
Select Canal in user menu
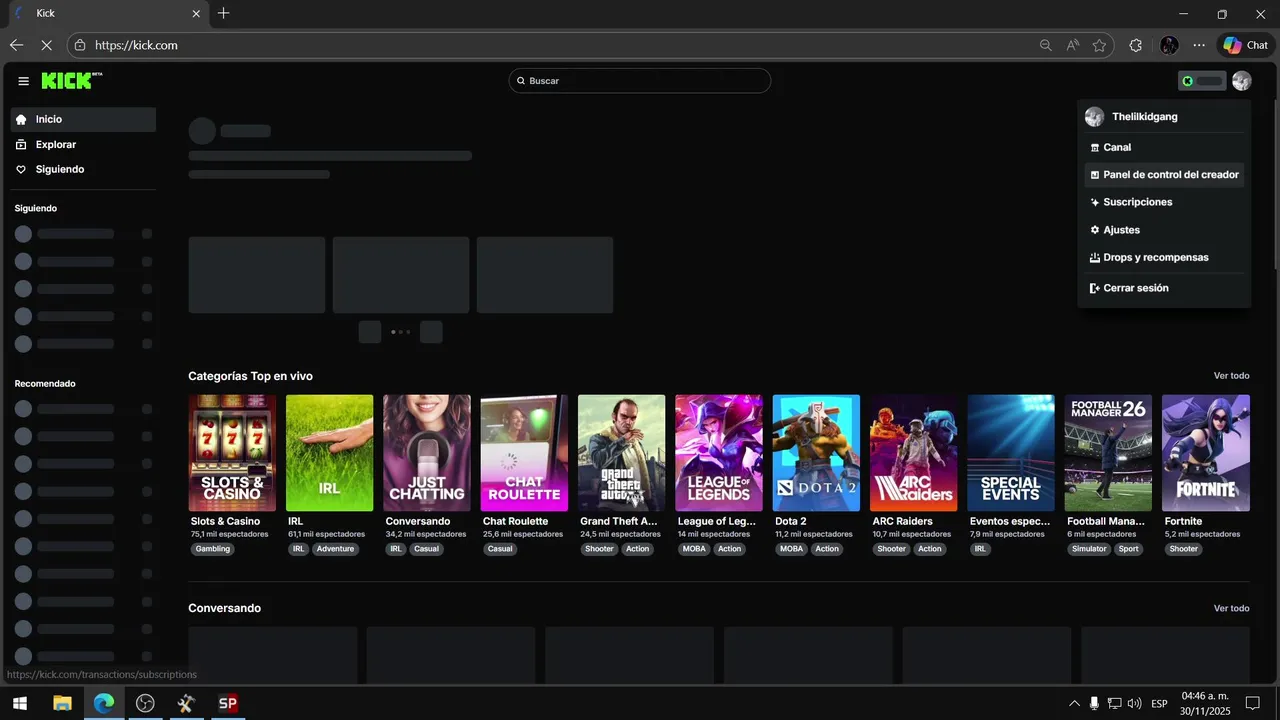1164,147
